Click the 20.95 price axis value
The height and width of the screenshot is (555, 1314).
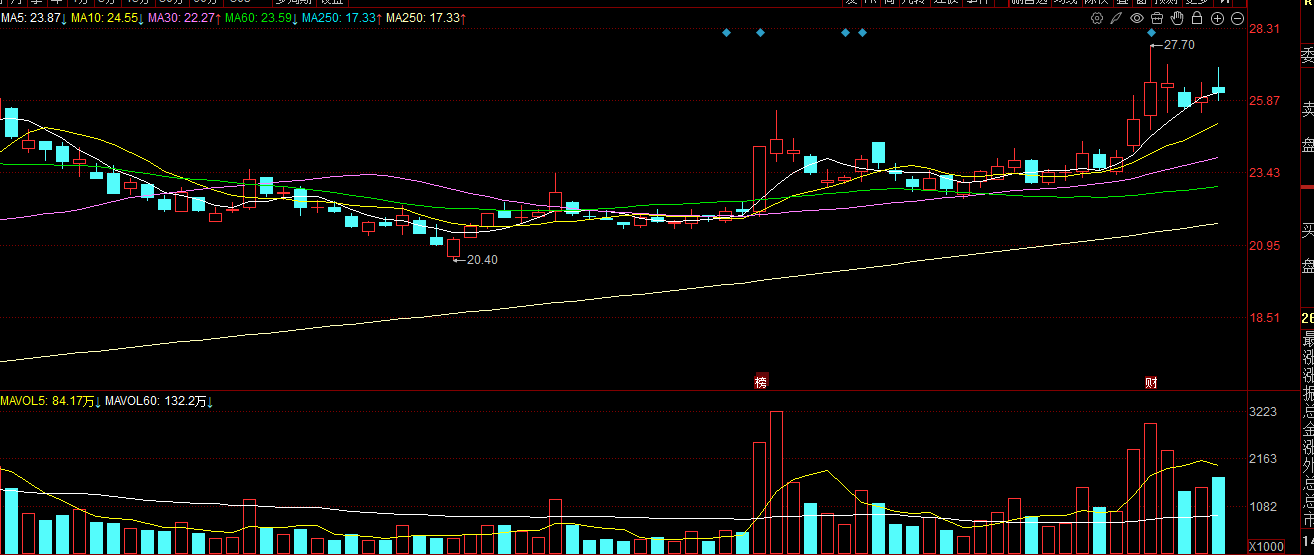(x=1265, y=246)
